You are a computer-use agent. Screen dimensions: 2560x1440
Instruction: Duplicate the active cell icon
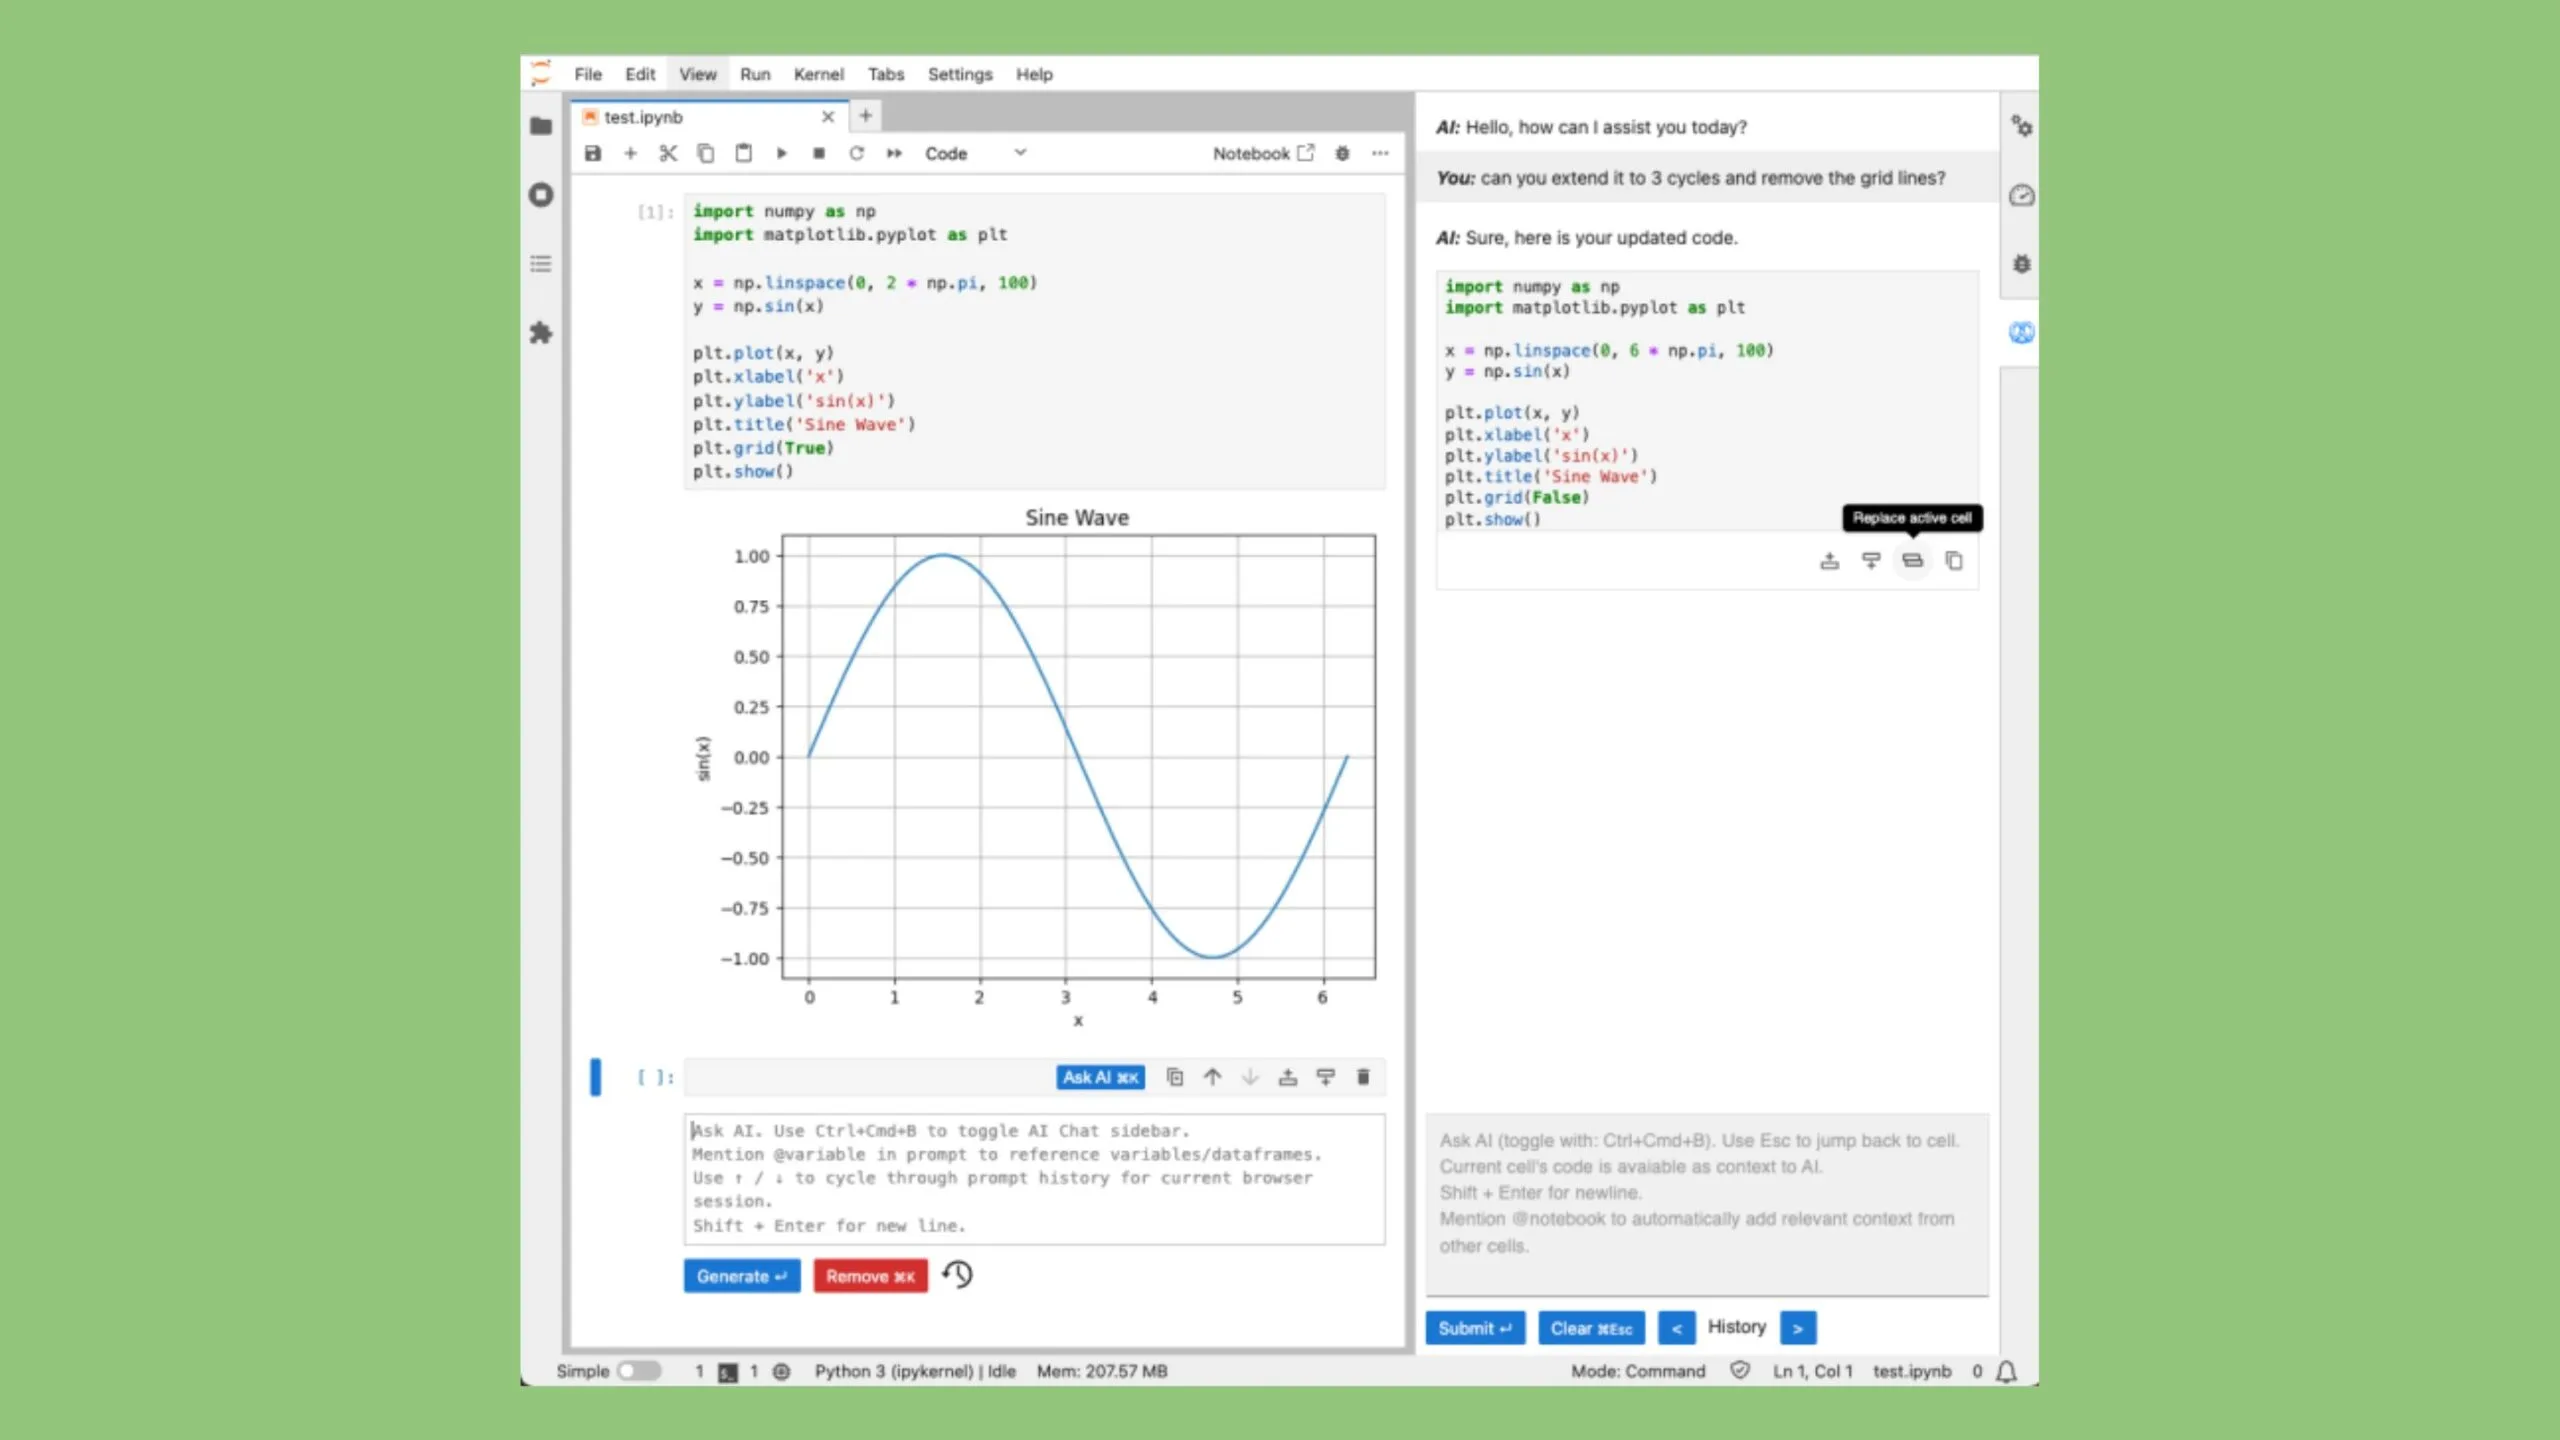pos(1175,1077)
